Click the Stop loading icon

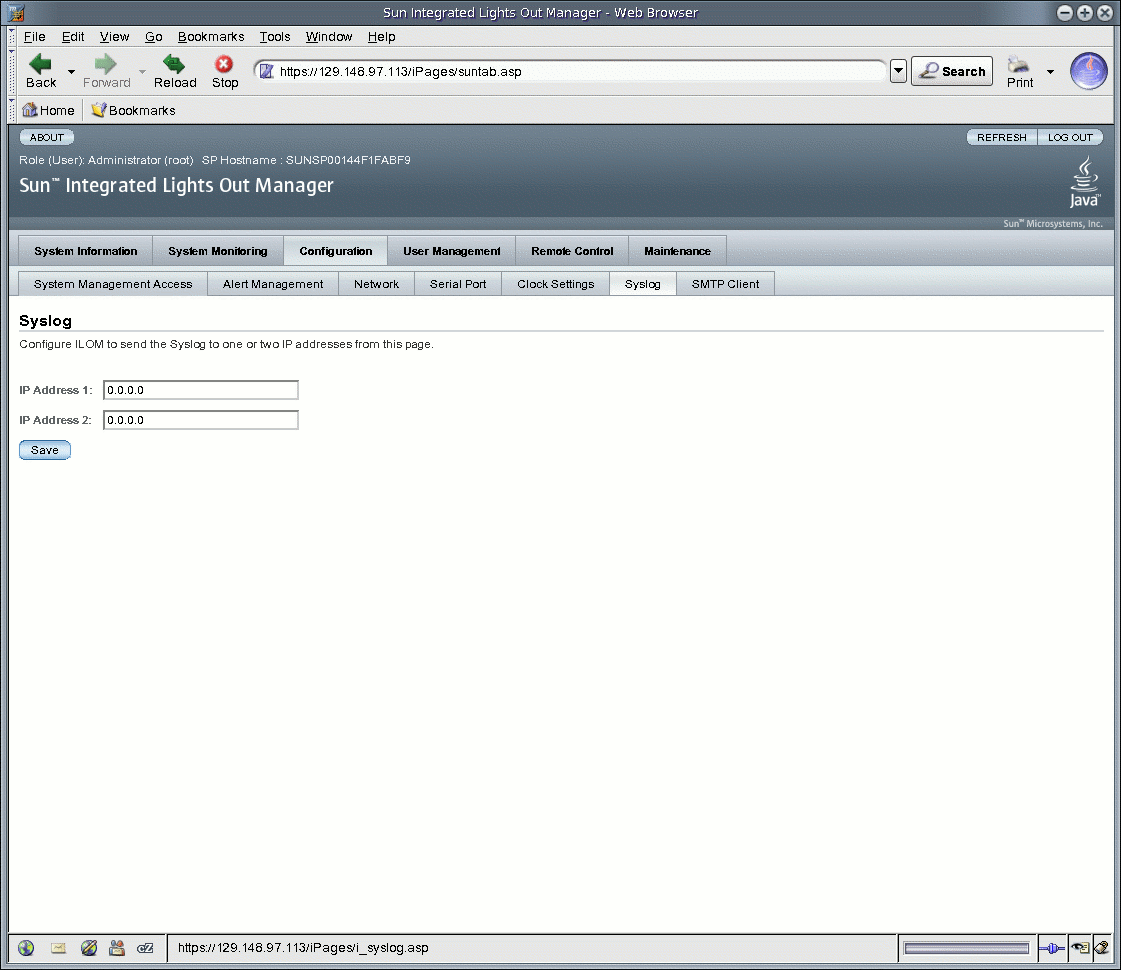coord(224,64)
